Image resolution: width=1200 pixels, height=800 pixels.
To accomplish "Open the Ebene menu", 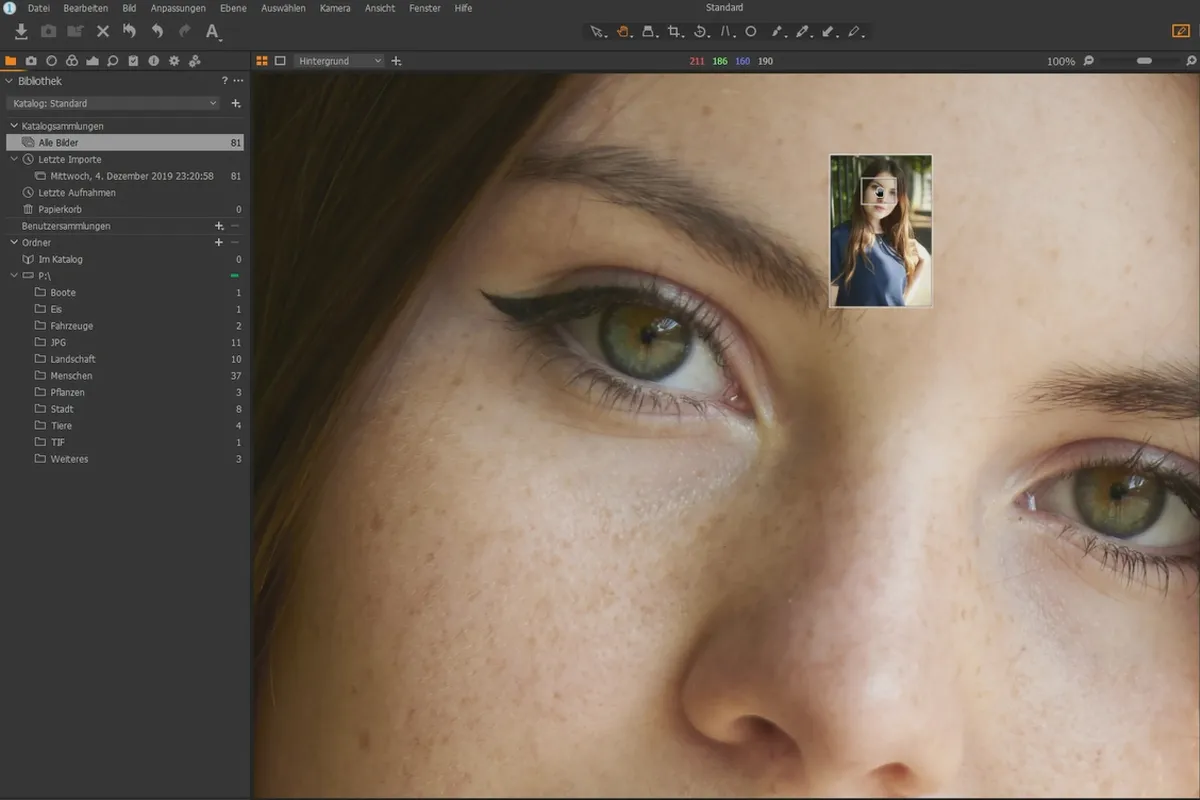I will click(233, 8).
